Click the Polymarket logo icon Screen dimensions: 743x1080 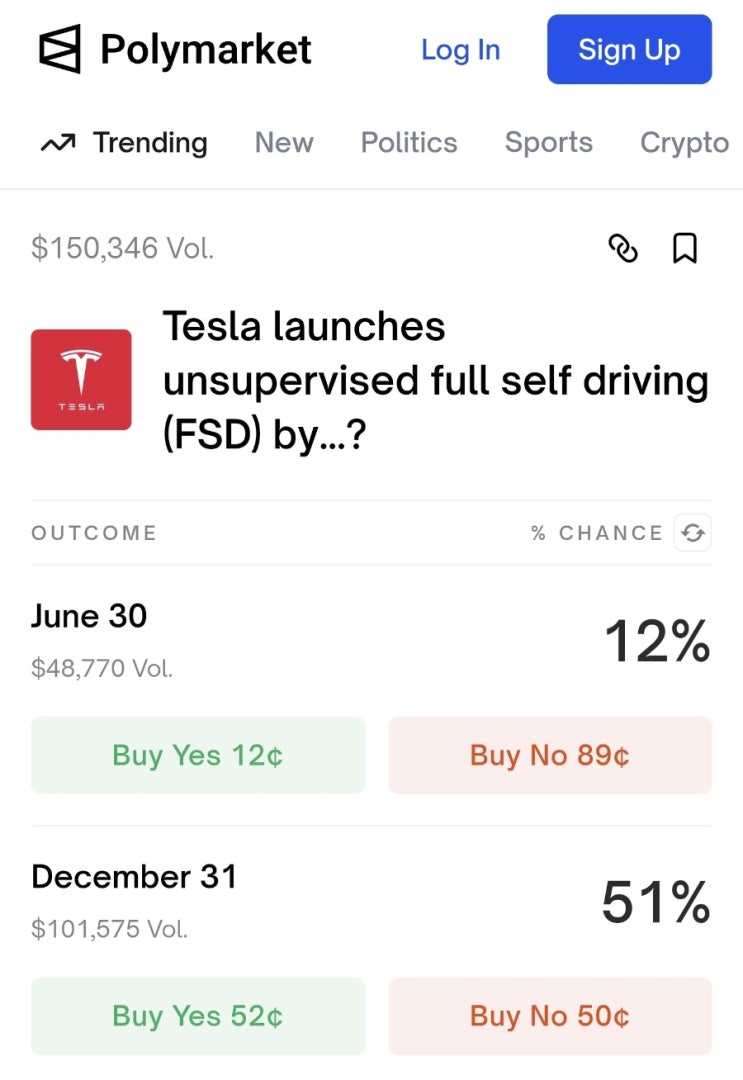59,49
